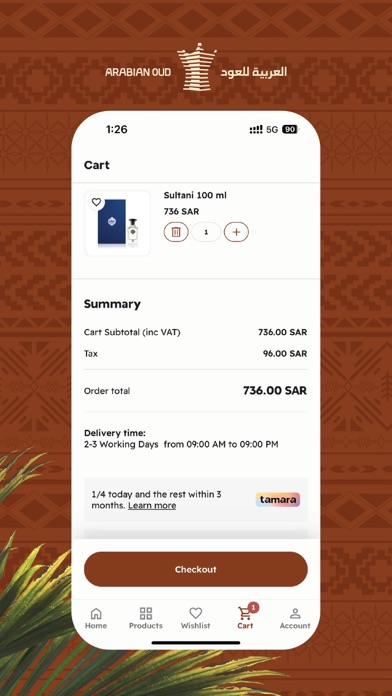The width and height of the screenshot is (392, 696).
Task: Click the Arabic brand name text
Action: point(254,71)
